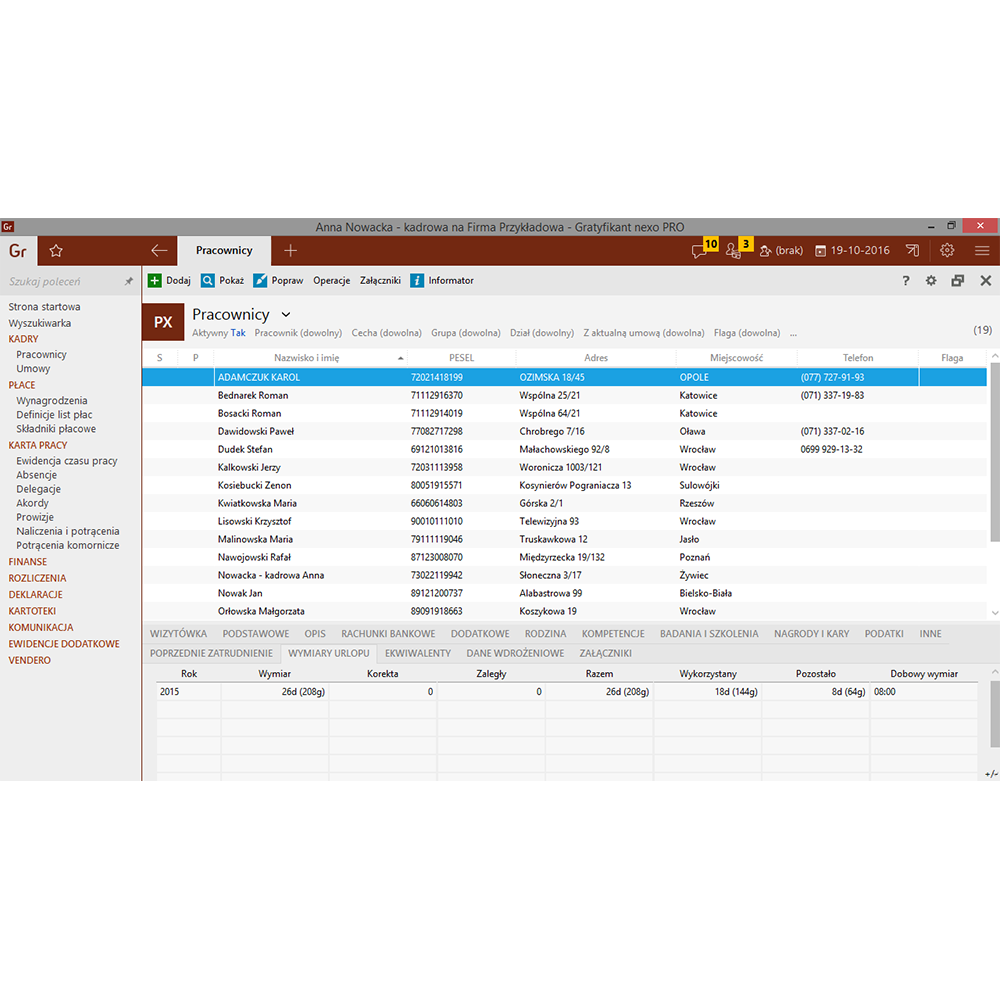Click the users icon with badge 3

735,250
